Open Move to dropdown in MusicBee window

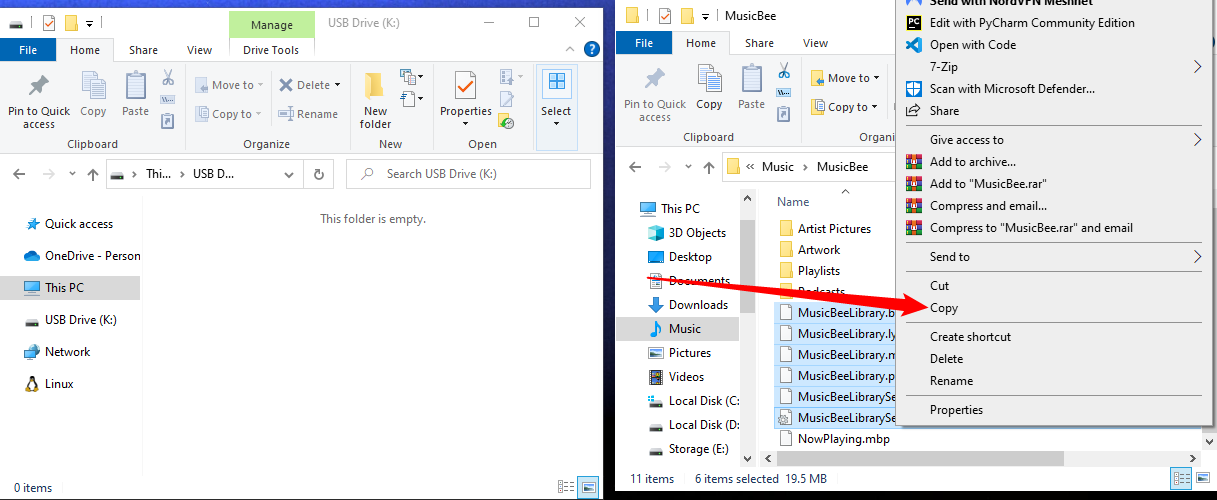845,78
